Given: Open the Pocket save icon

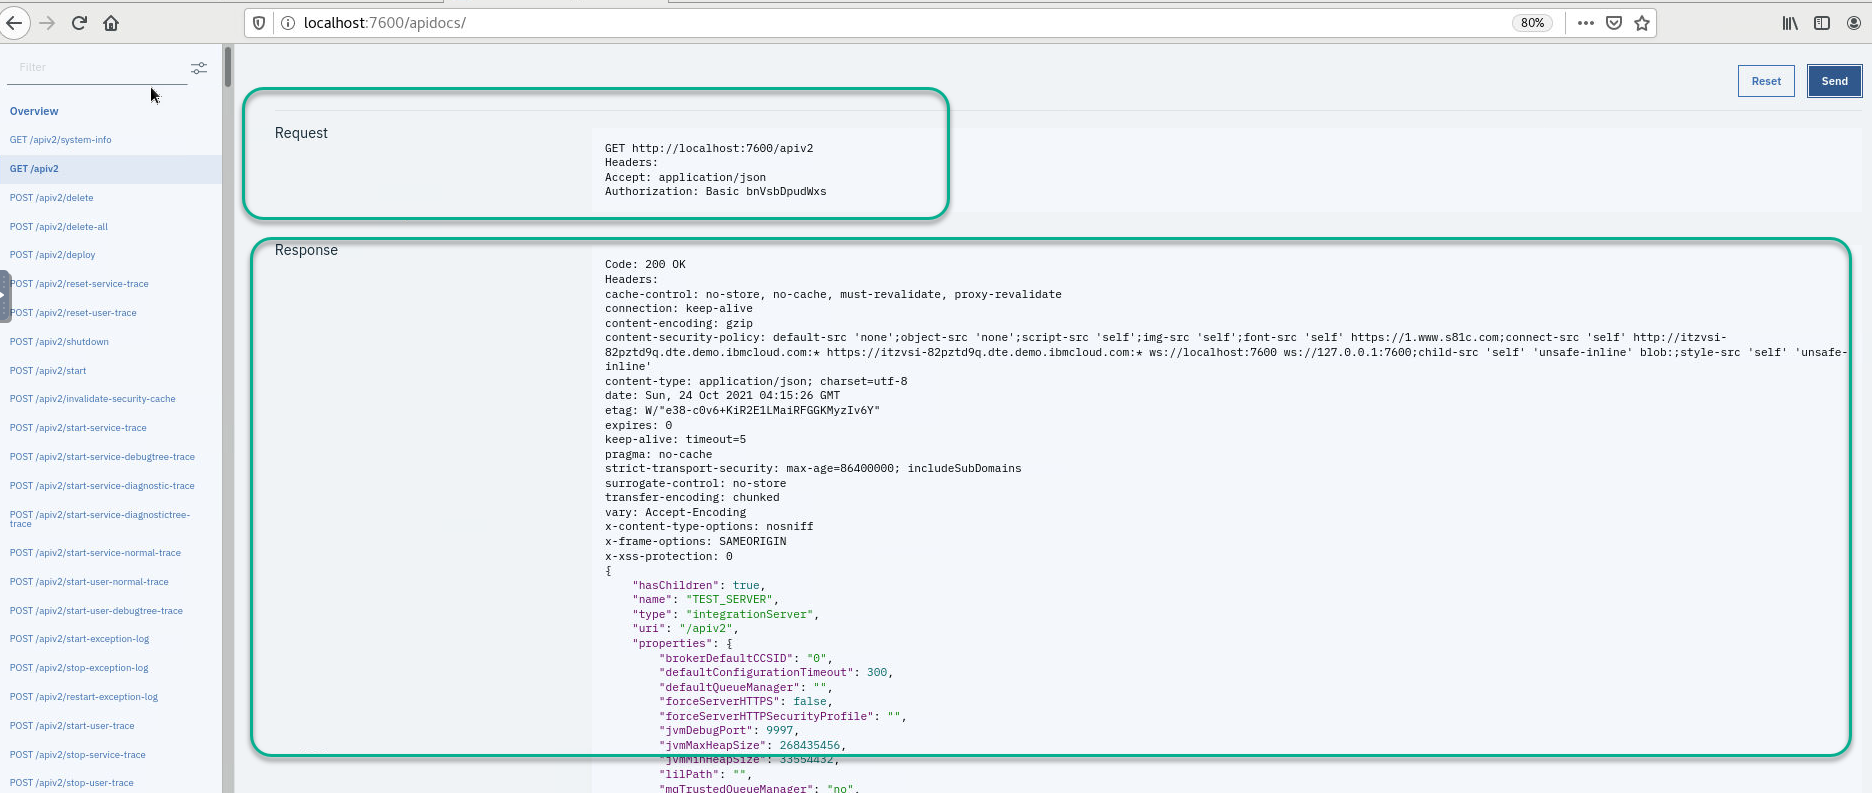Looking at the screenshot, I should pyautogui.click(x=1614, y=23).
